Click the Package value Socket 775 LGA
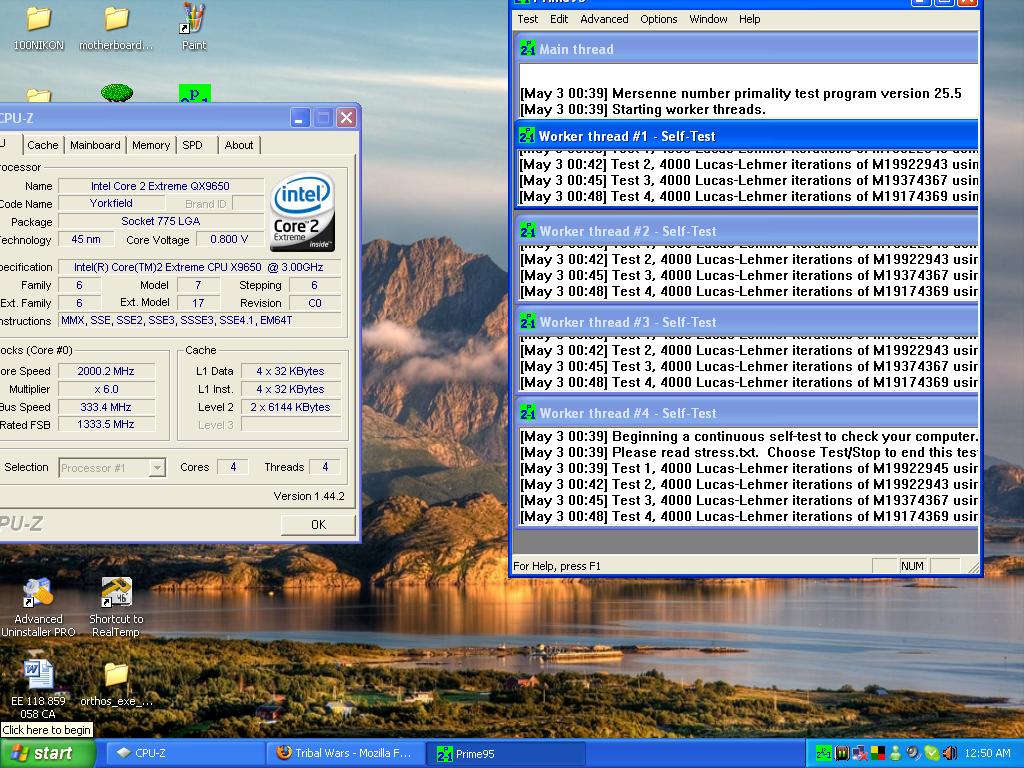1024x768 pixels. 161,221
